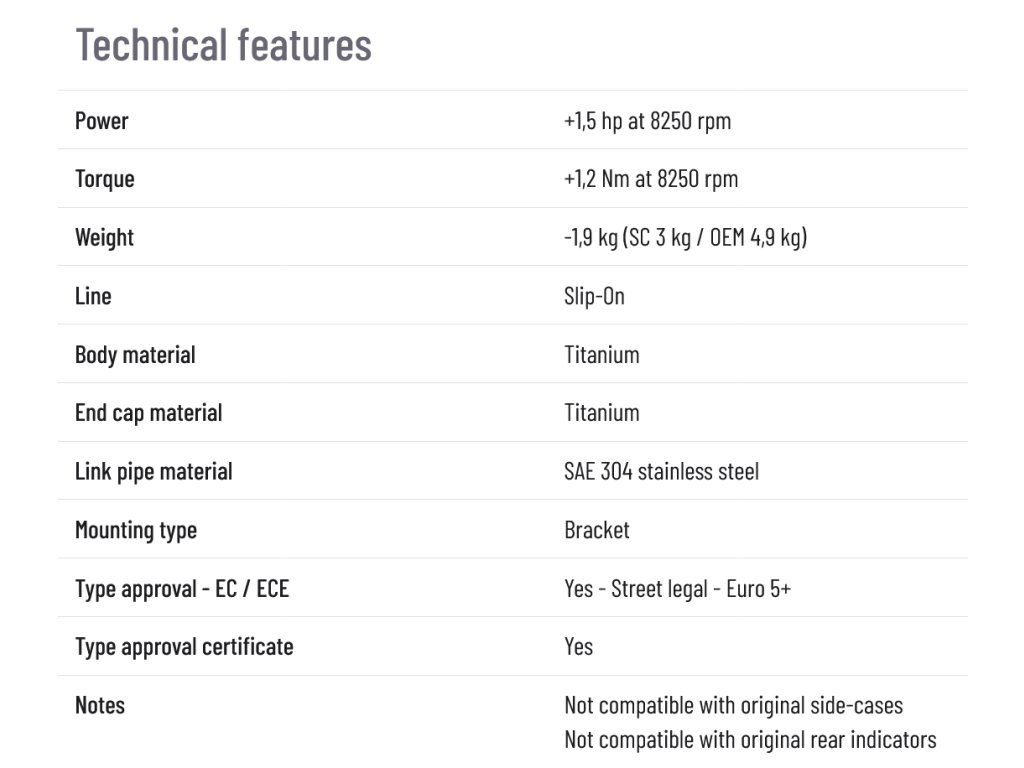The image size is (1024, 768).
Task: Click the Bracket value
Action: (597, 530)
